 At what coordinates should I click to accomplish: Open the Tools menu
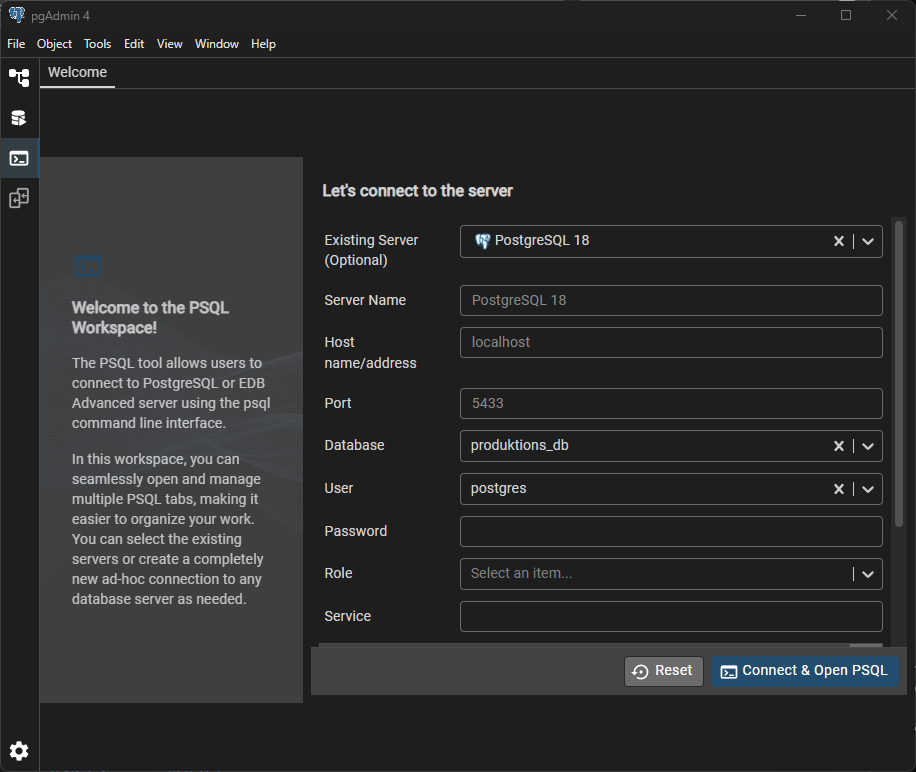[x=97, y=44]
